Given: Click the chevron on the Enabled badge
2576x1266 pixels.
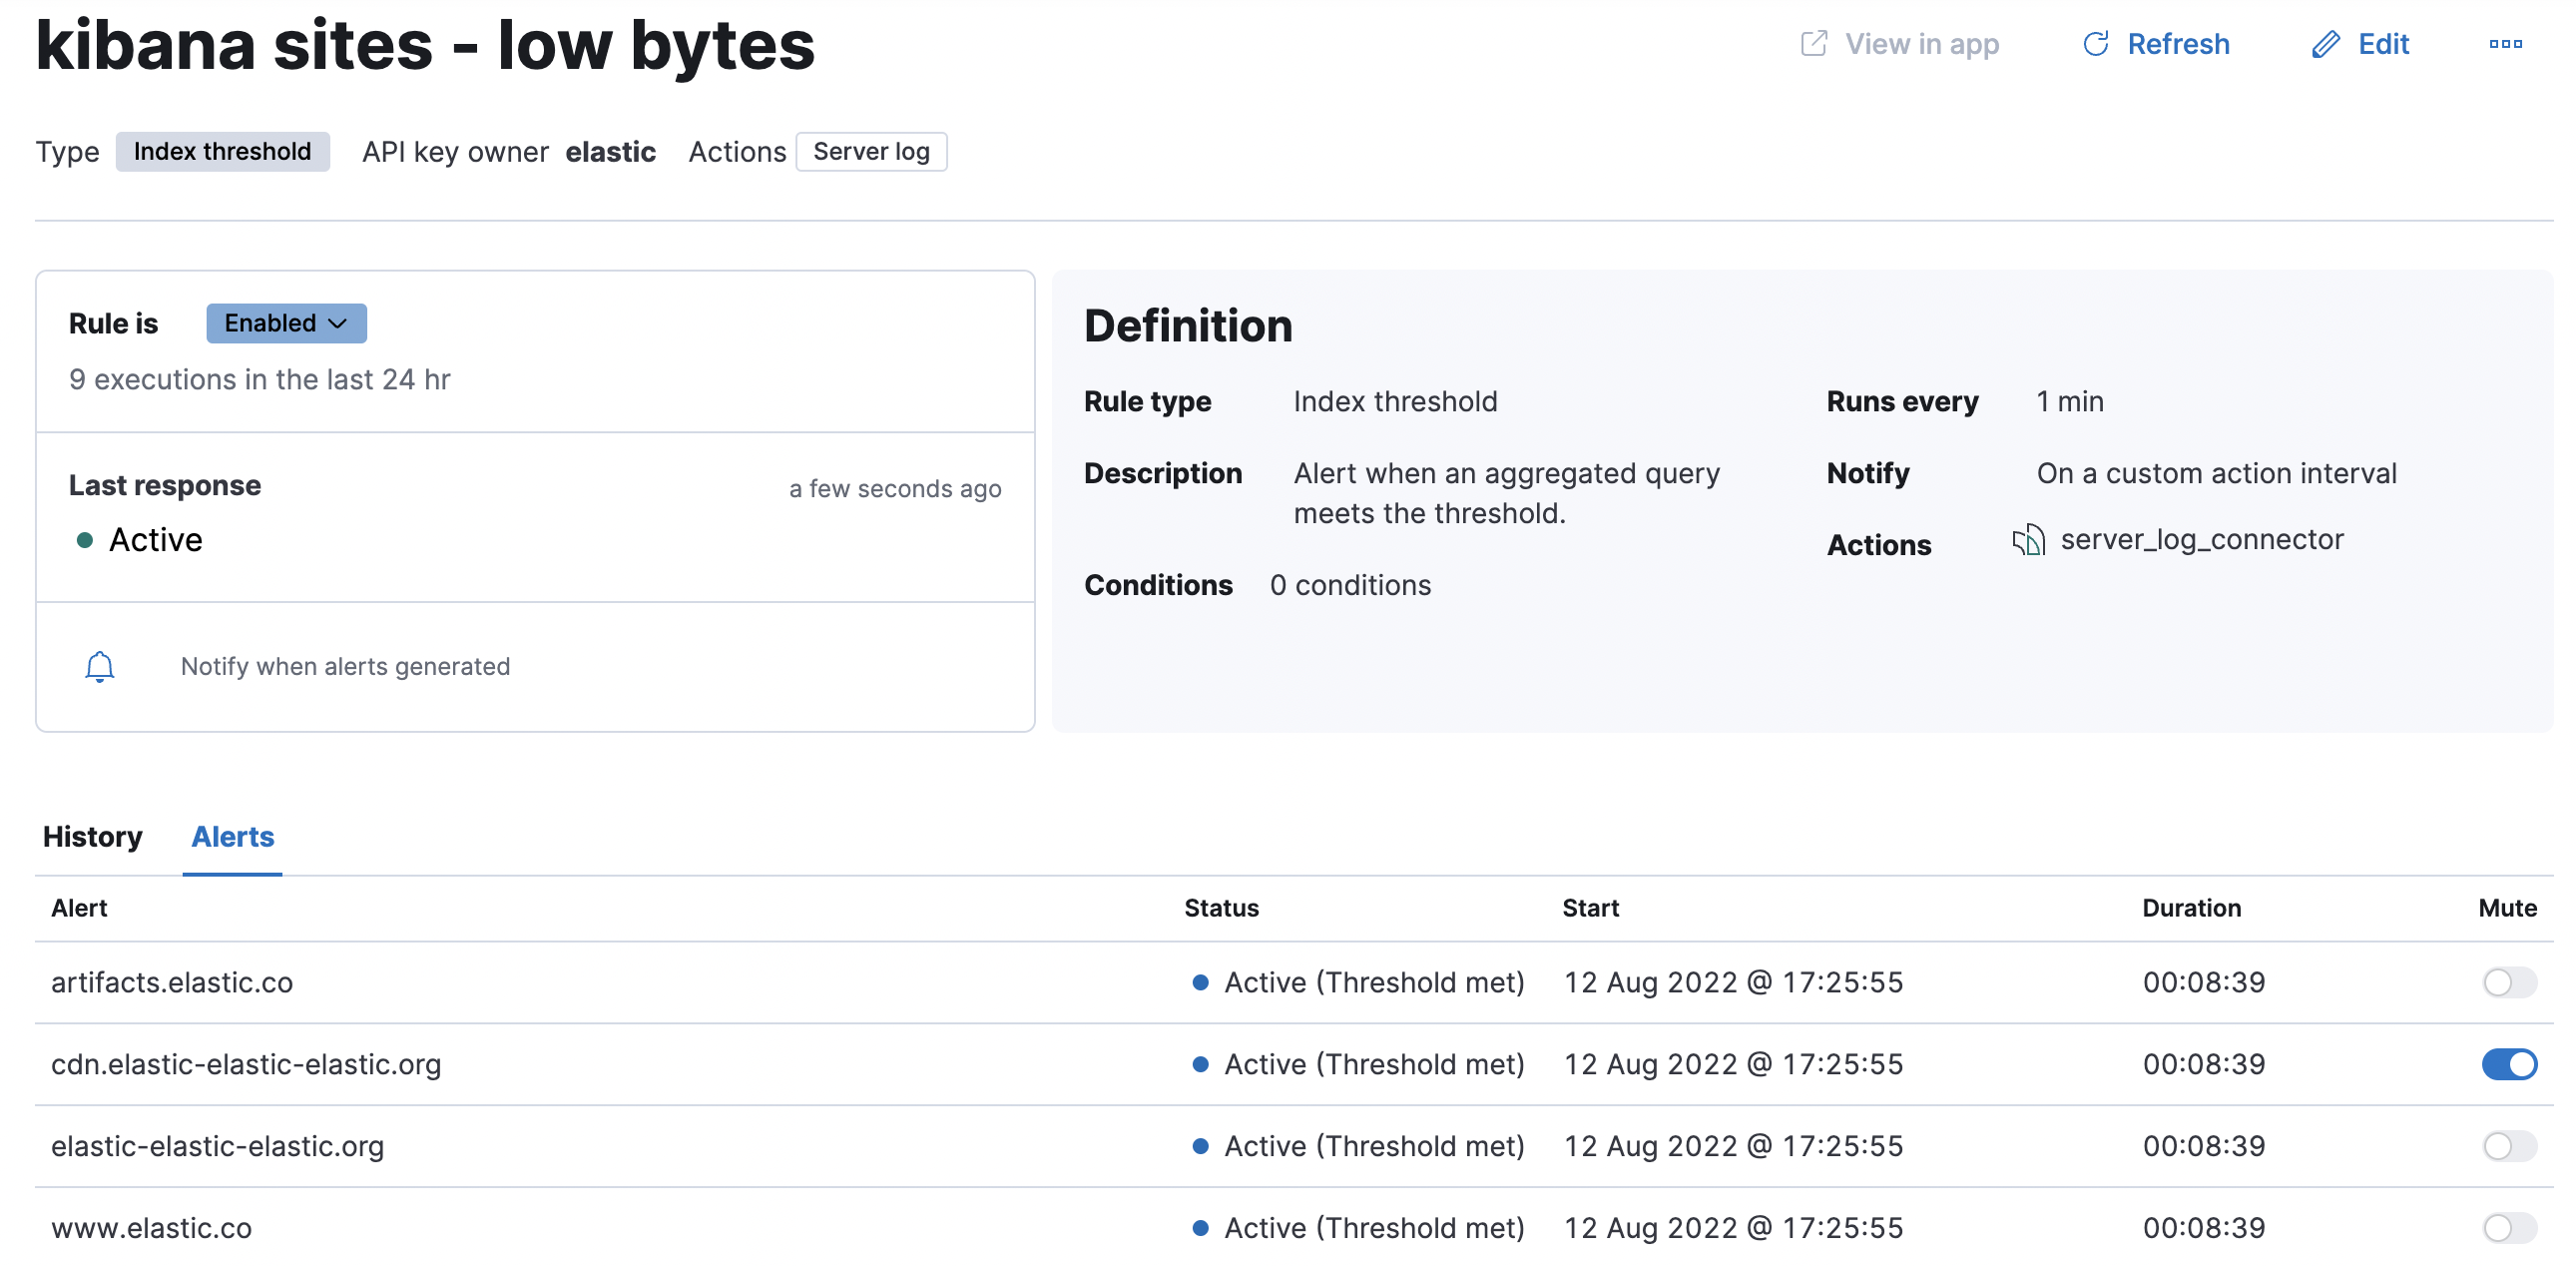Looking at the screenshot, I should click(x=338, y=324).
